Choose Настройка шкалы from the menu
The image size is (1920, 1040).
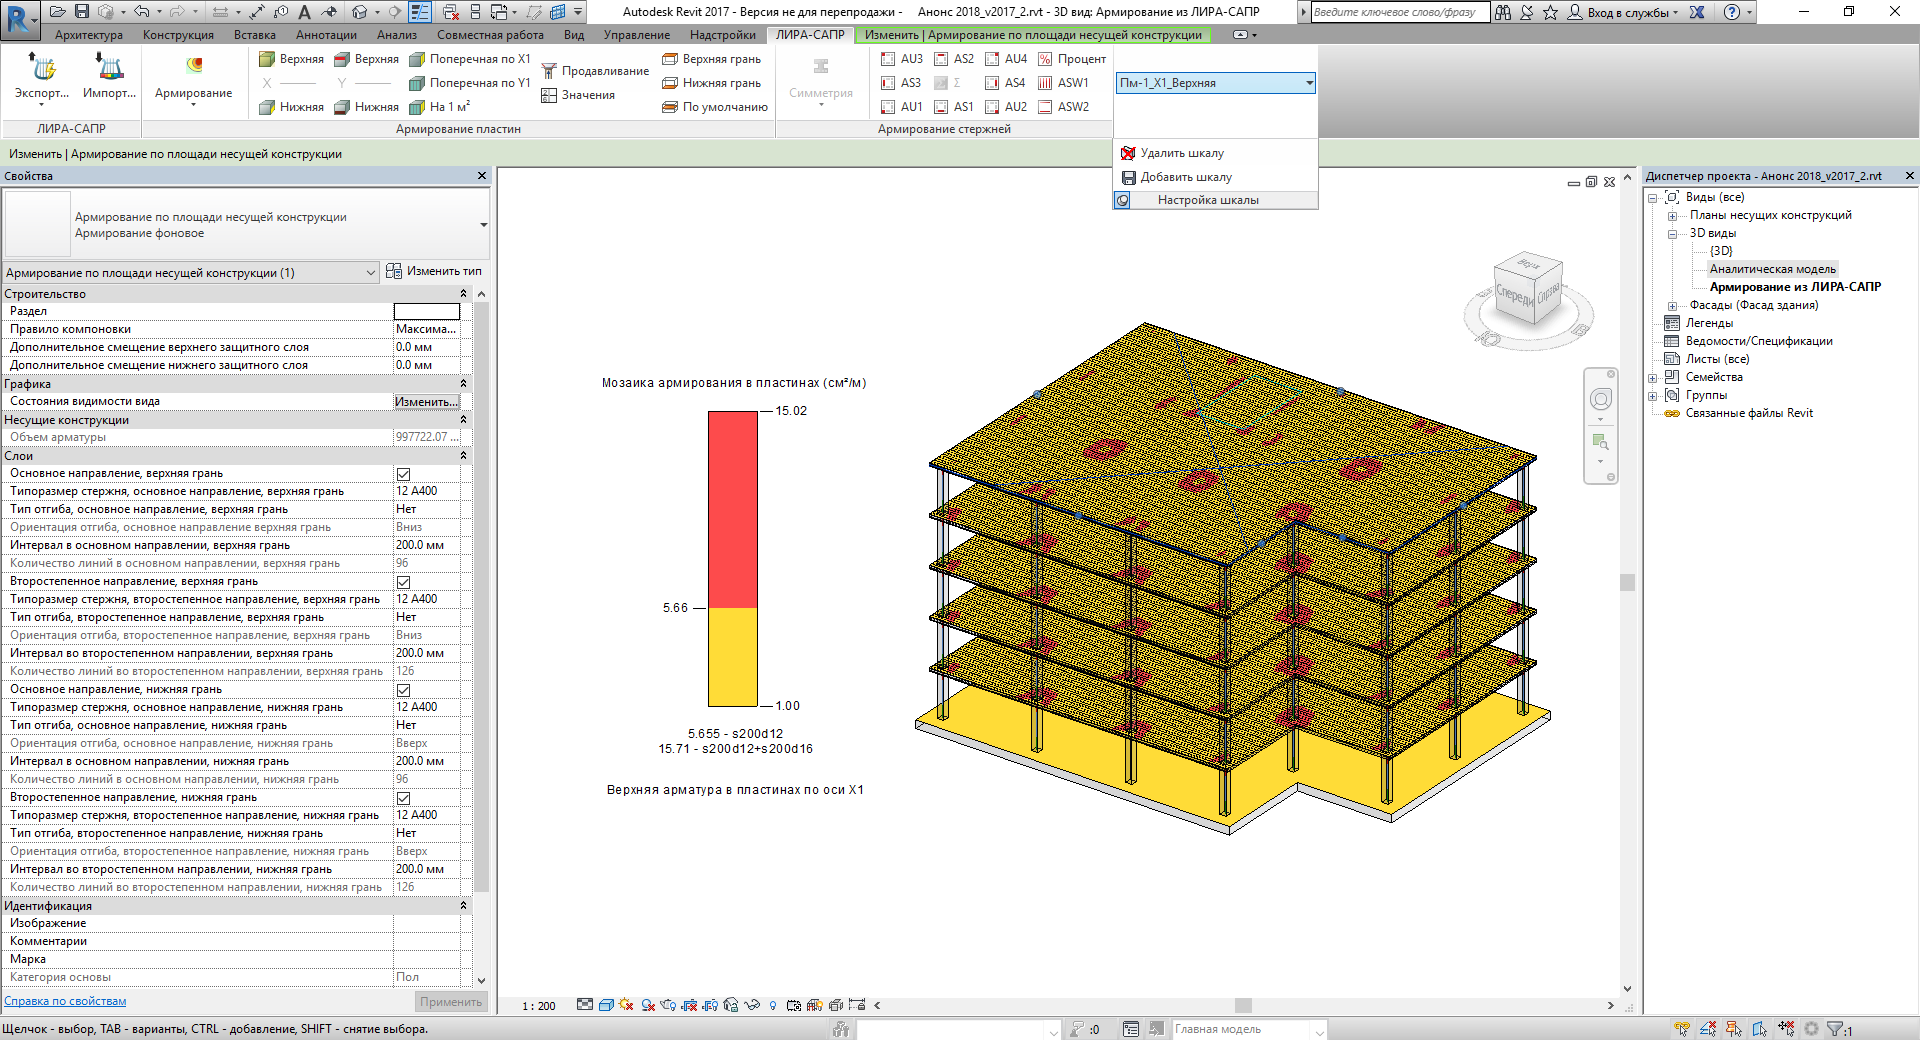pos(1207,200)
